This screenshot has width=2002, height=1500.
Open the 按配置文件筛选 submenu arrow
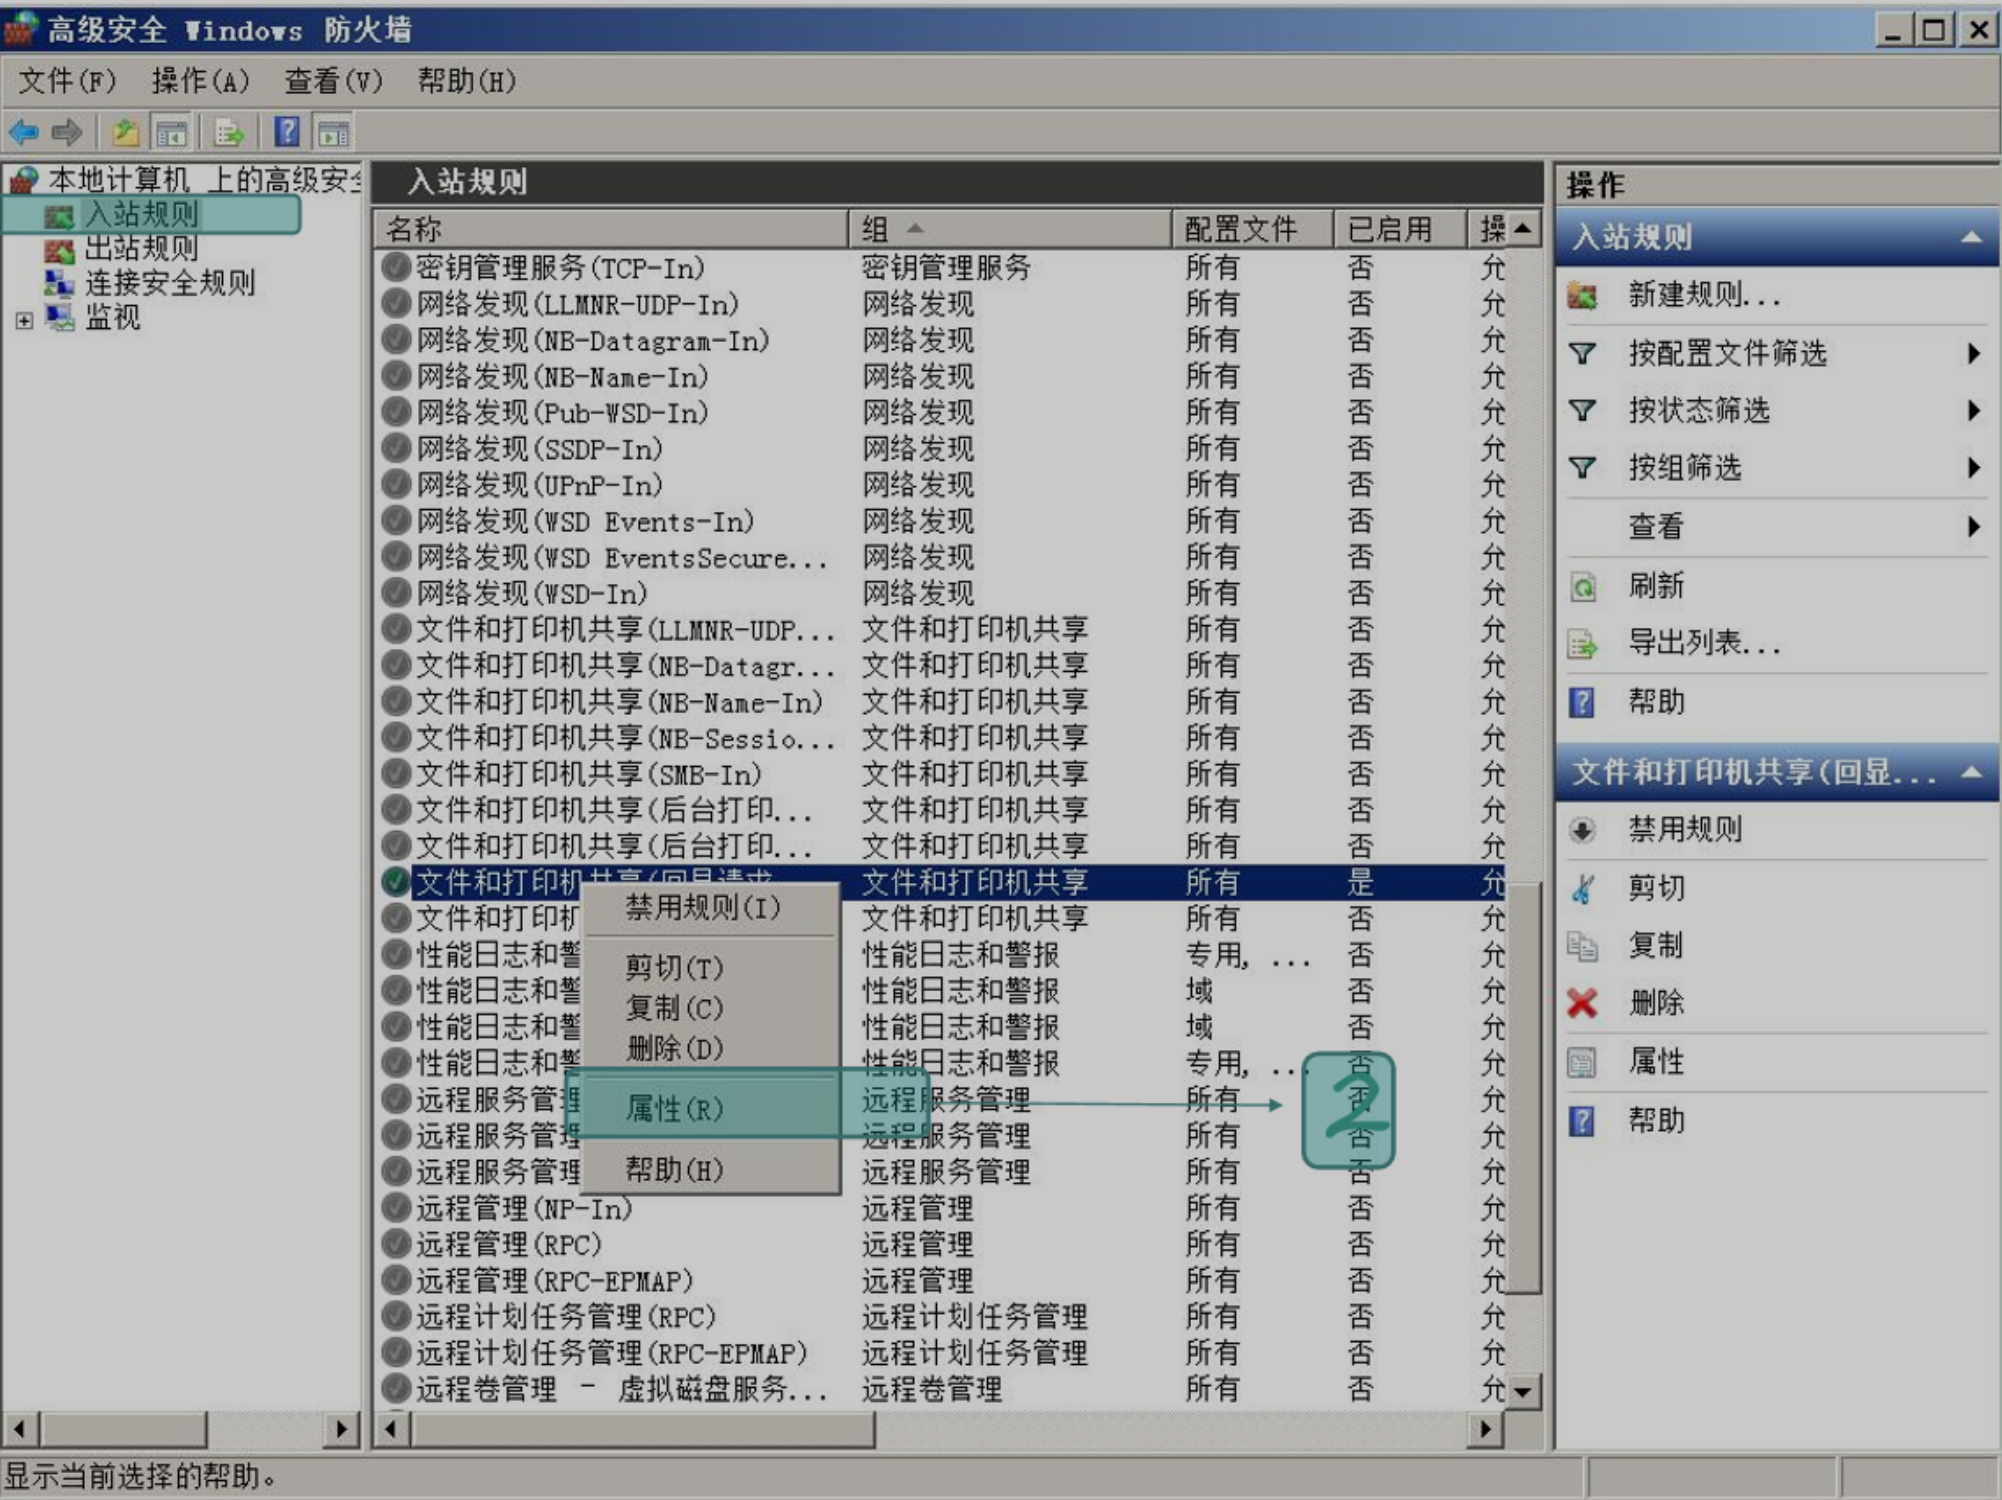[1972, 353]
